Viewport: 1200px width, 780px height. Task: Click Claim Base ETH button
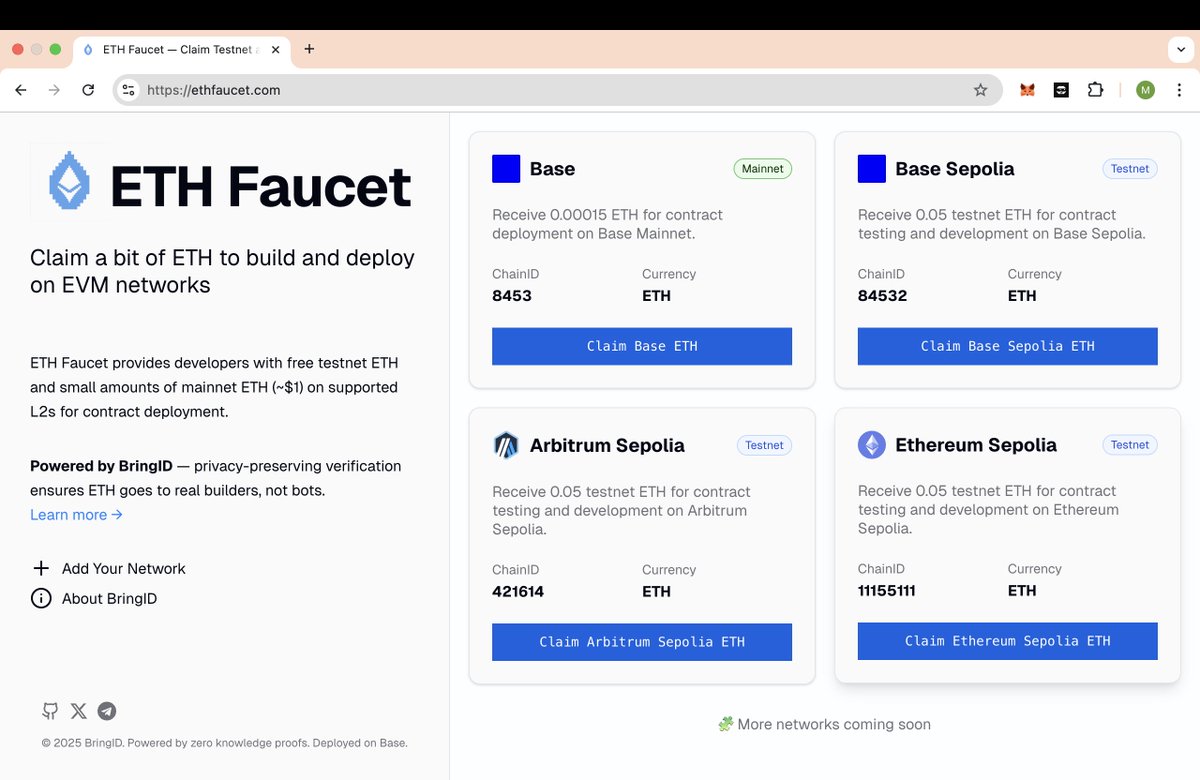click(x=642, y=346)
